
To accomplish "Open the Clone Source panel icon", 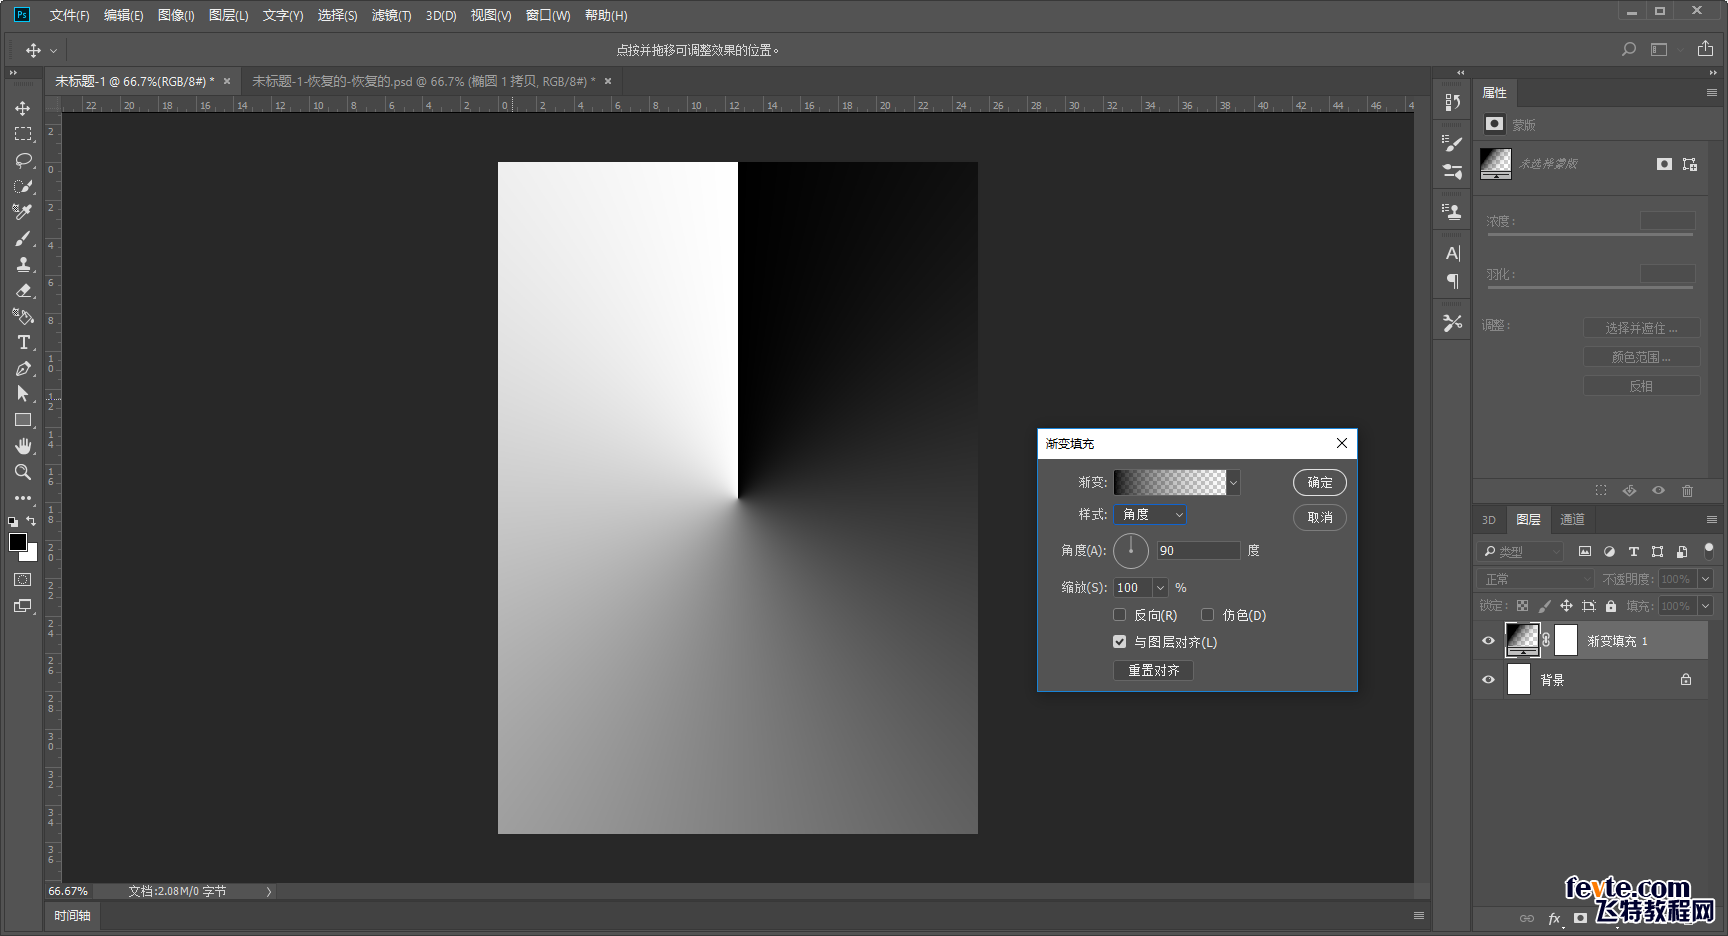I will (1453, 211).
